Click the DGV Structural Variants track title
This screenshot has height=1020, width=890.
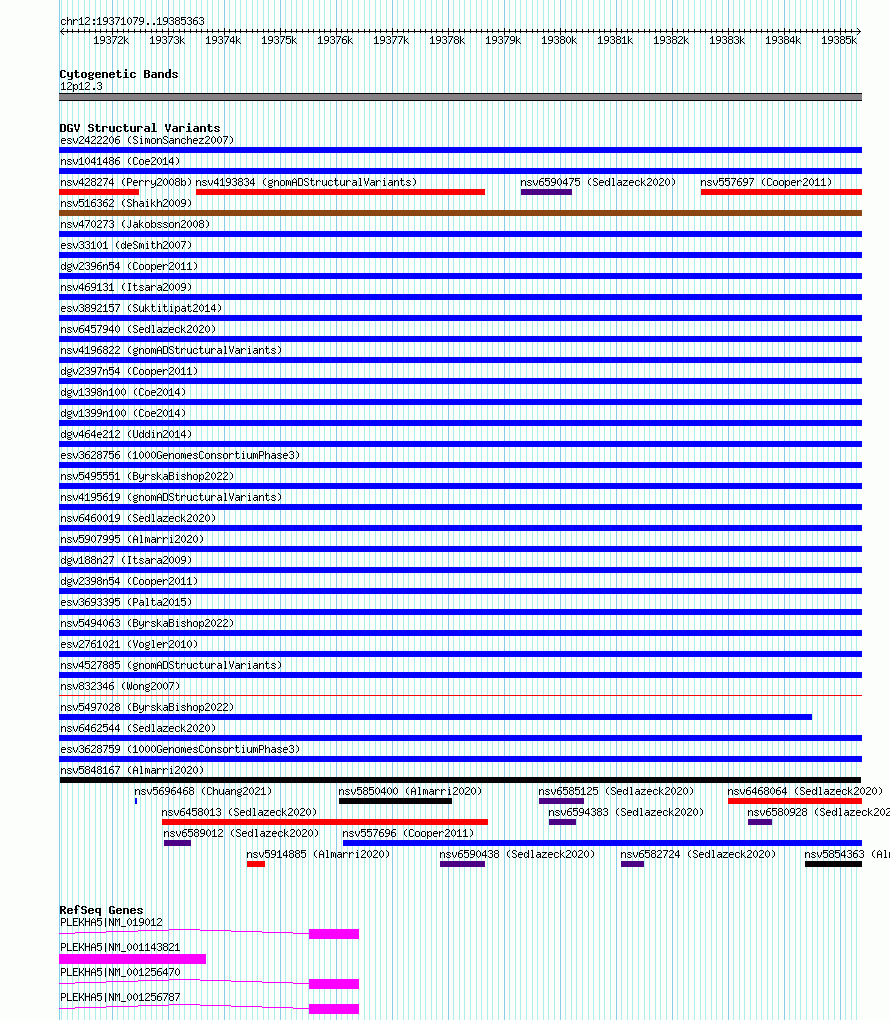[x=140, y=128]
